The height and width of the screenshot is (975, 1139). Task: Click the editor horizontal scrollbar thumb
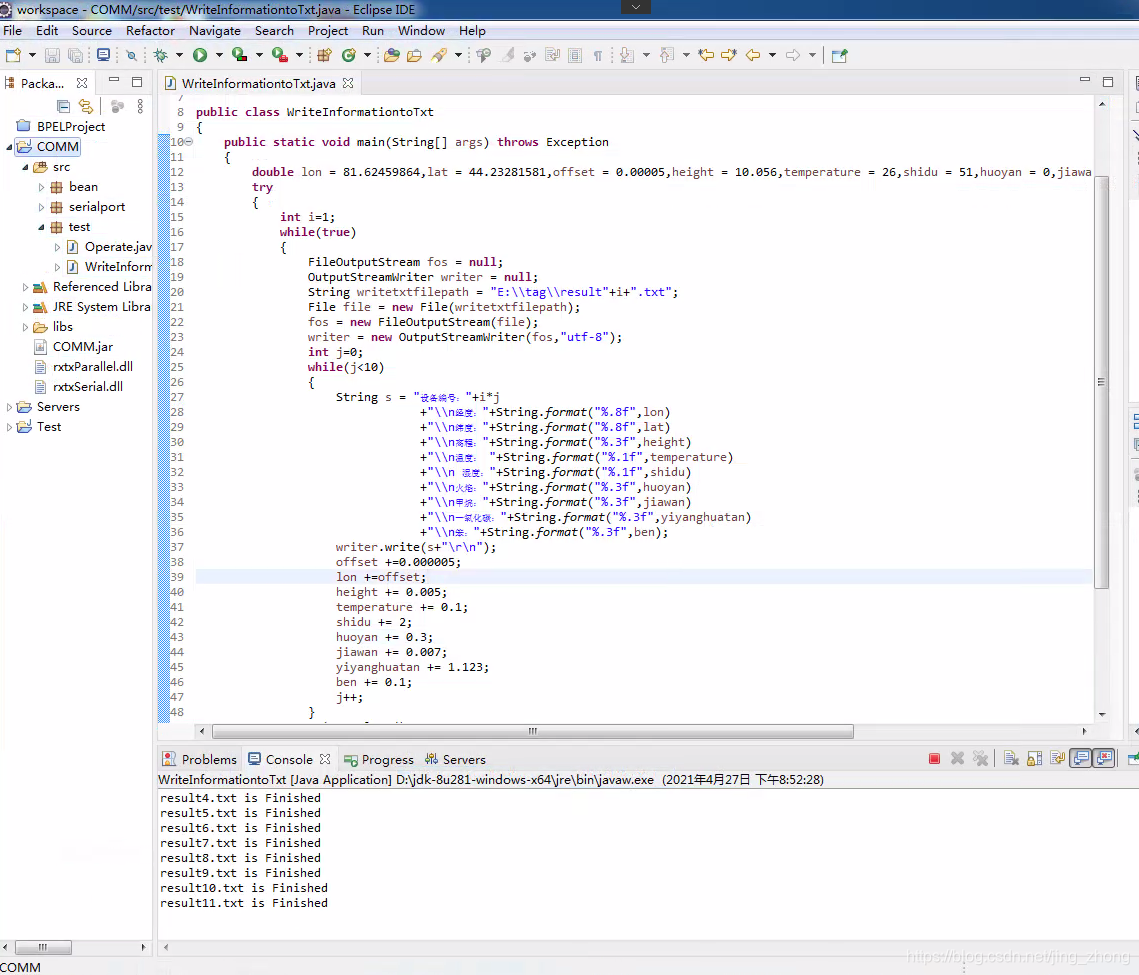532,731
